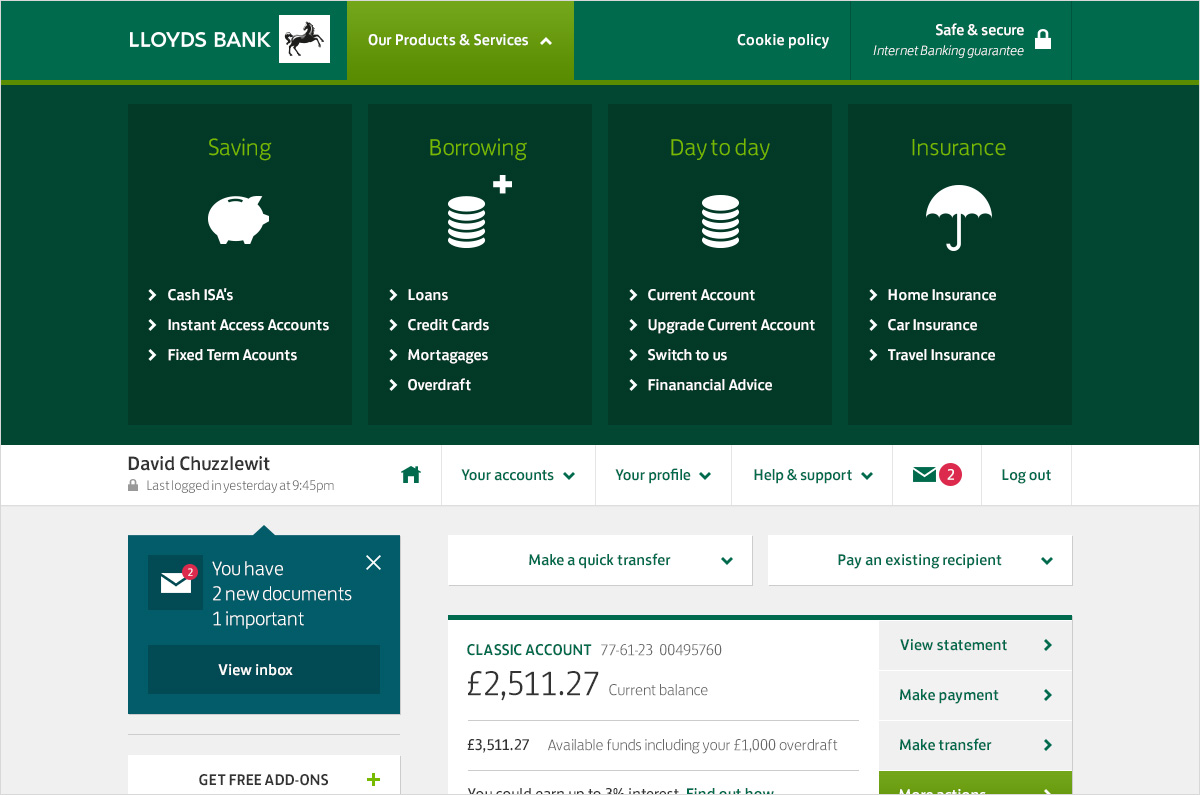Expand Pay an existing recipient dropdown
Image resolution: width=1200 pixels, height=795 pixels.
click(920, 560)
